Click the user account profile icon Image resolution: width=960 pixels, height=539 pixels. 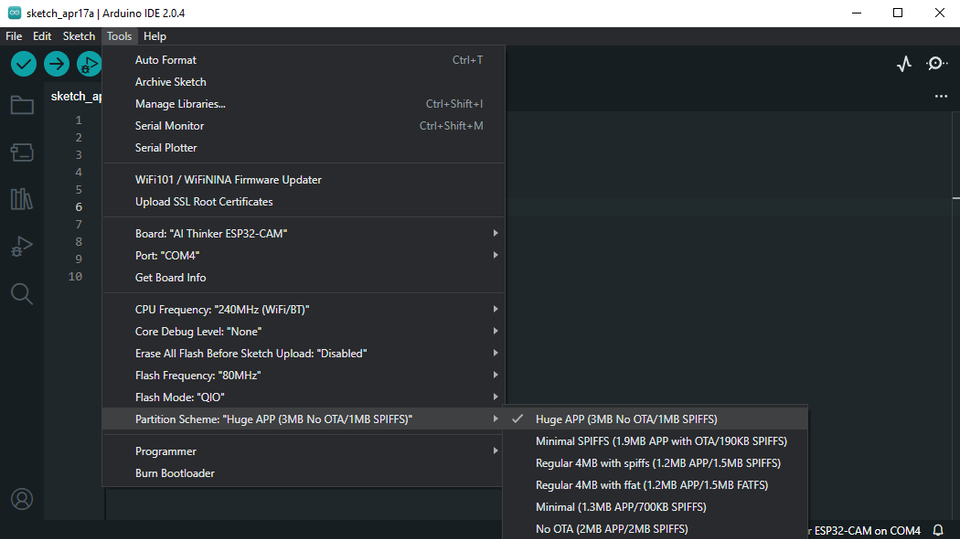pyautogui.click(x=21, y=499)
